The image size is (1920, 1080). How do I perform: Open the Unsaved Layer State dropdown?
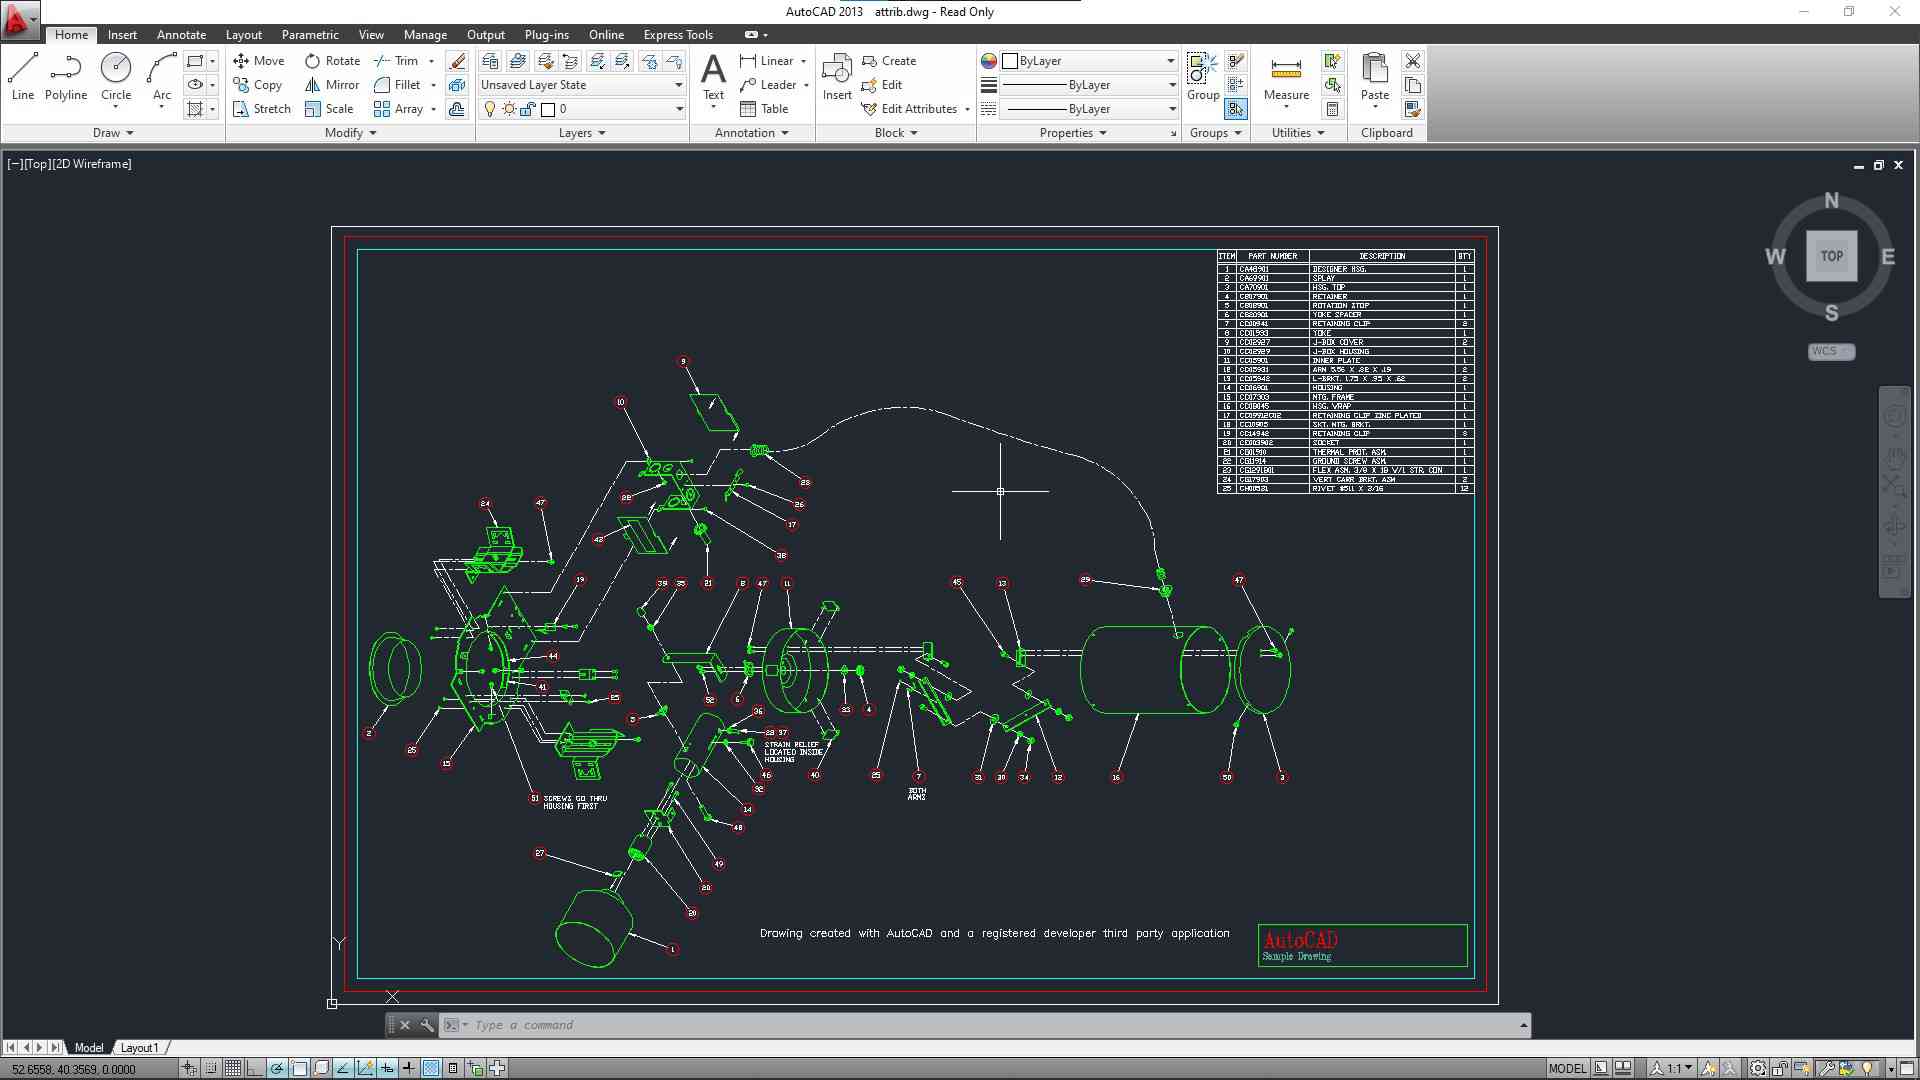(x=581, y=85)
